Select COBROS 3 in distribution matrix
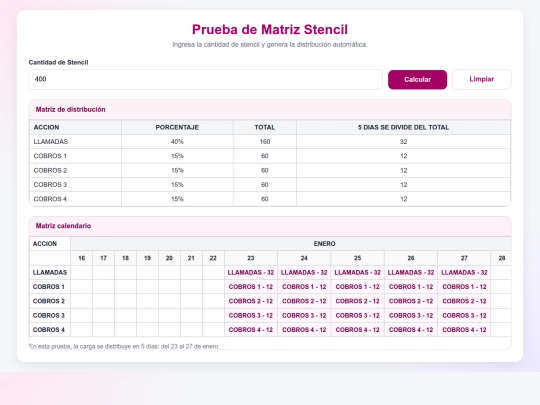 tap(270, 185)
